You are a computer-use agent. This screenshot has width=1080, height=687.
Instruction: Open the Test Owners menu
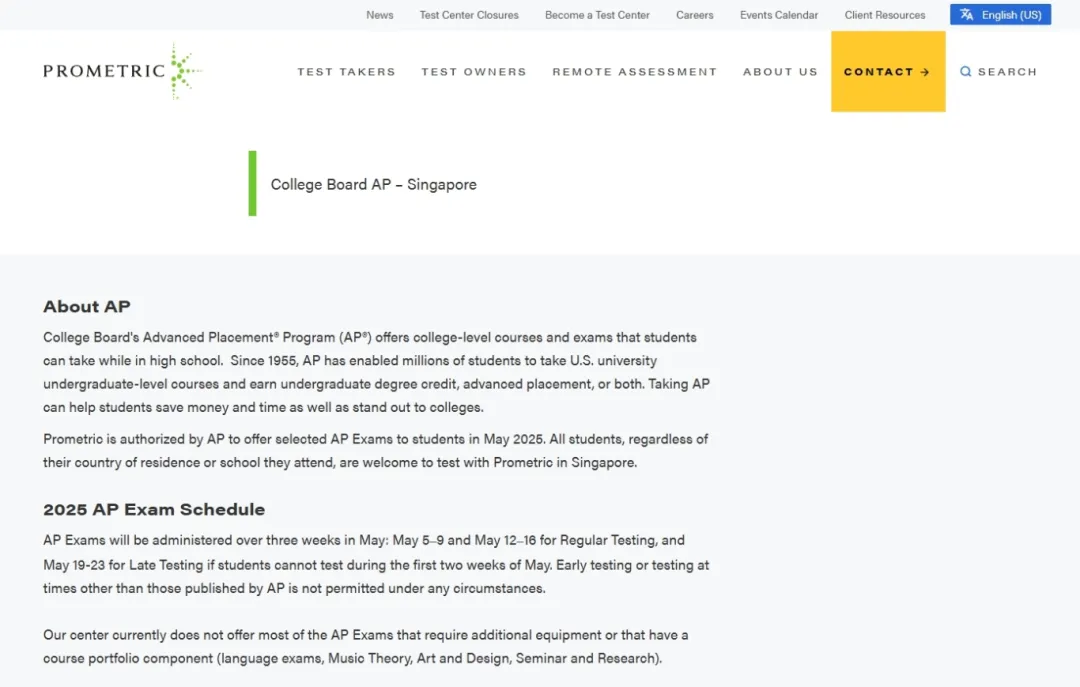[x=474, y=72]
